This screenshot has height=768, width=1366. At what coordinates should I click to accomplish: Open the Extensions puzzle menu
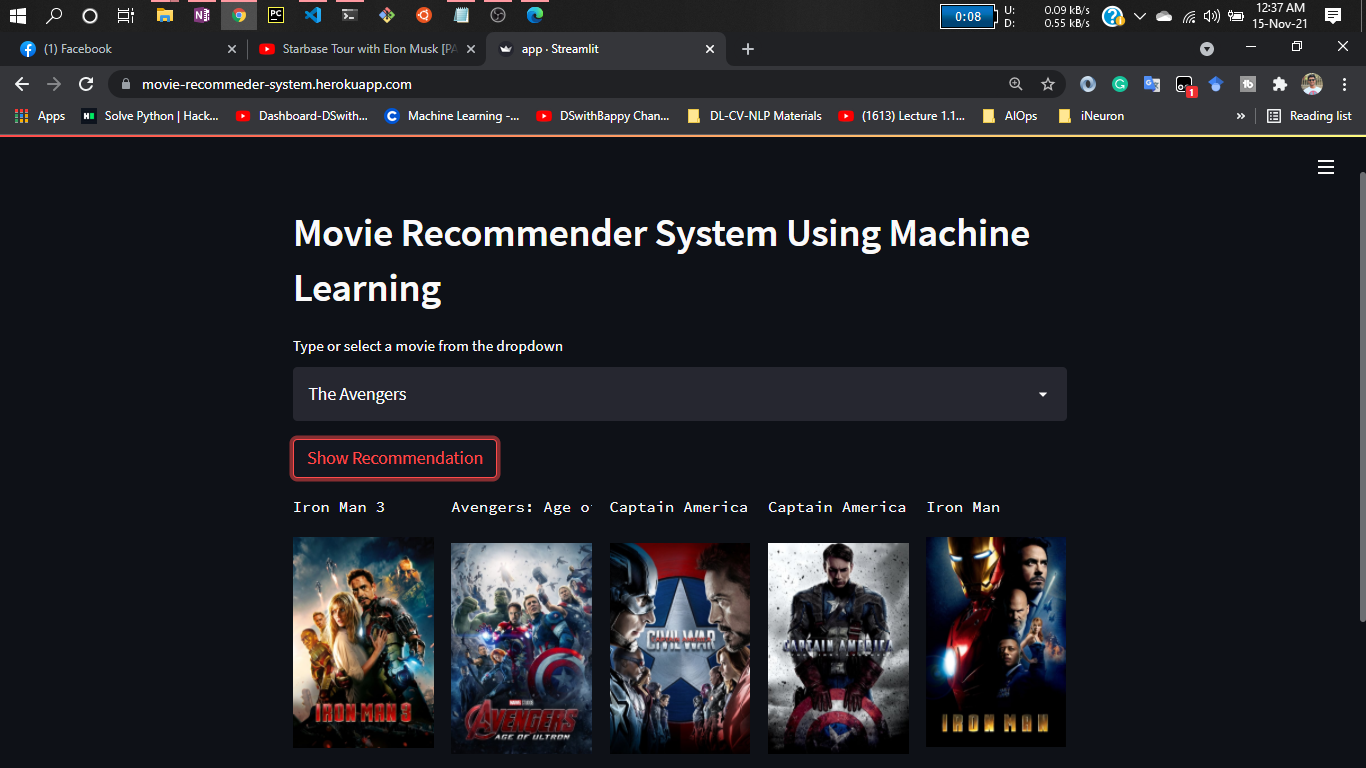tap(1279, 85)
